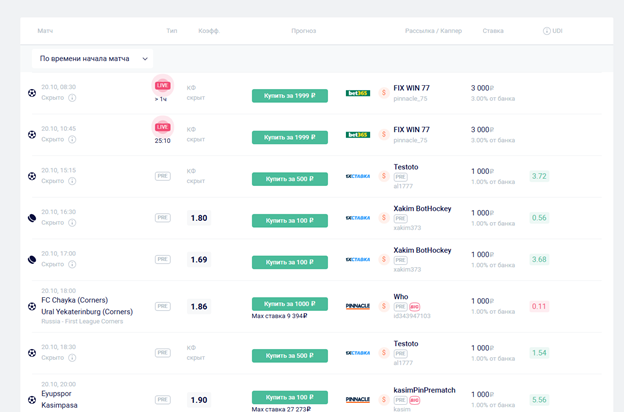
Task: Click the dollar coin icon beside Who
Action: pyautogui.click(x=384, y=306)
